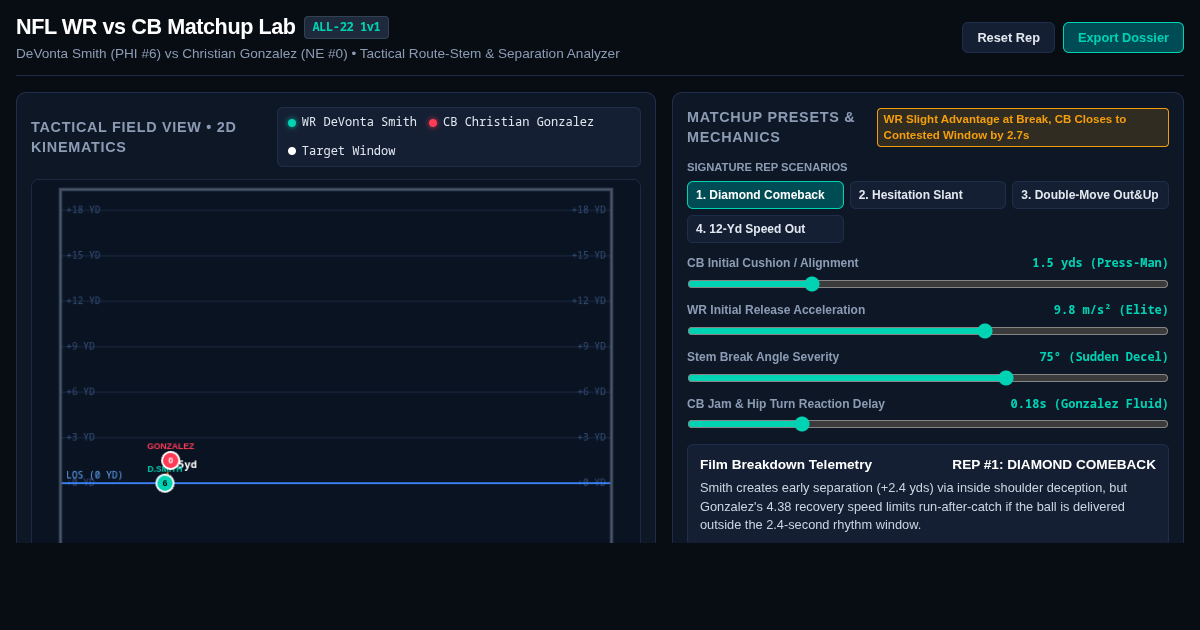Click the WR DeVonta Smith legend entry

(352, 122)
